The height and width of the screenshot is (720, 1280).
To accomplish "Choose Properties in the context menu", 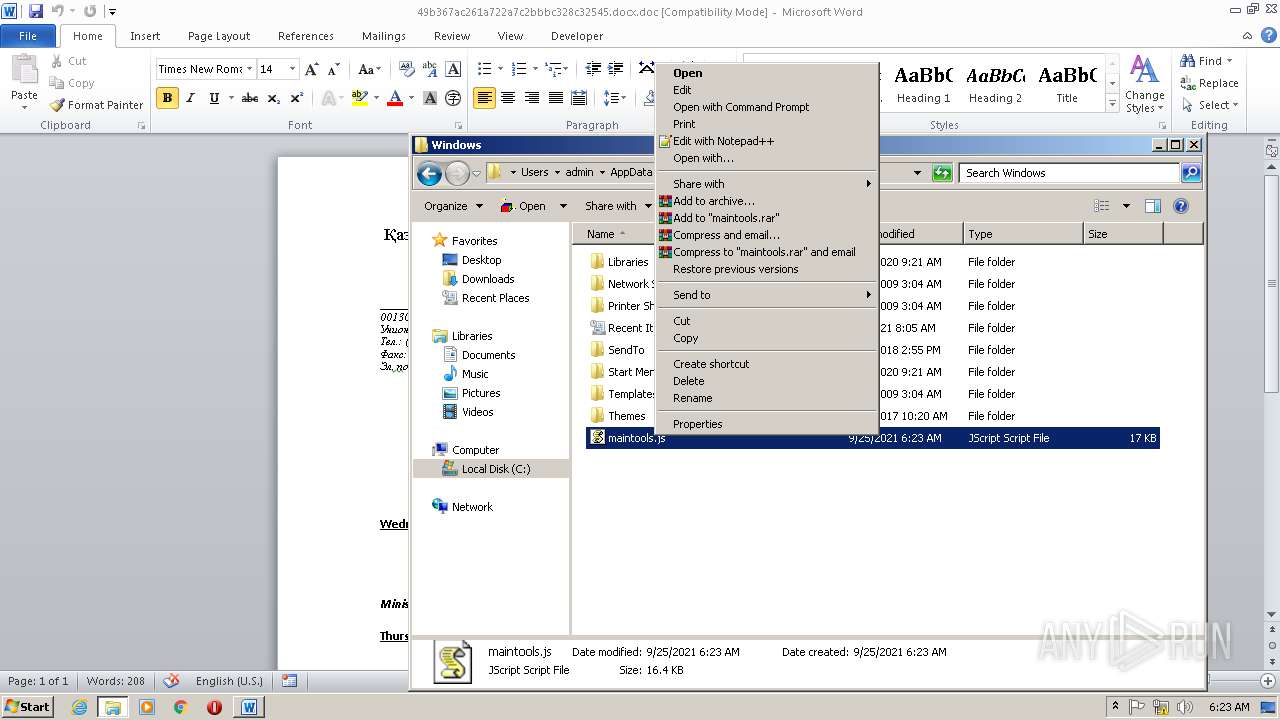I will coord(766,424).
